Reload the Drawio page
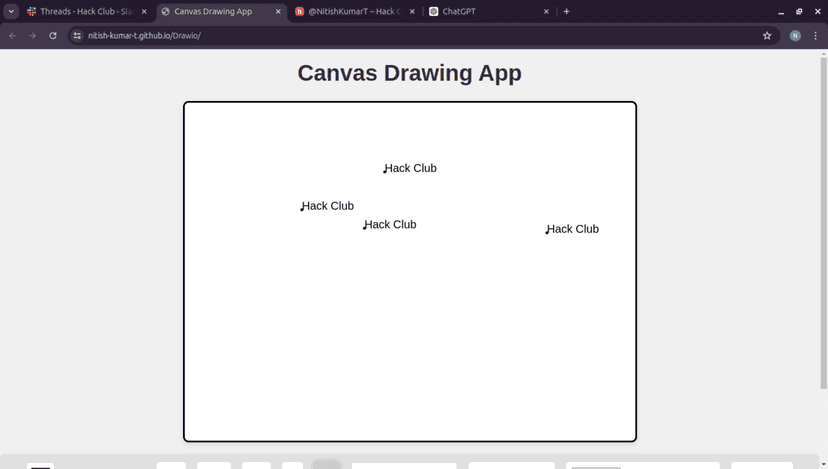Viewport: 828px width, 469px height. pyautogui.click(x=53, y=35)
